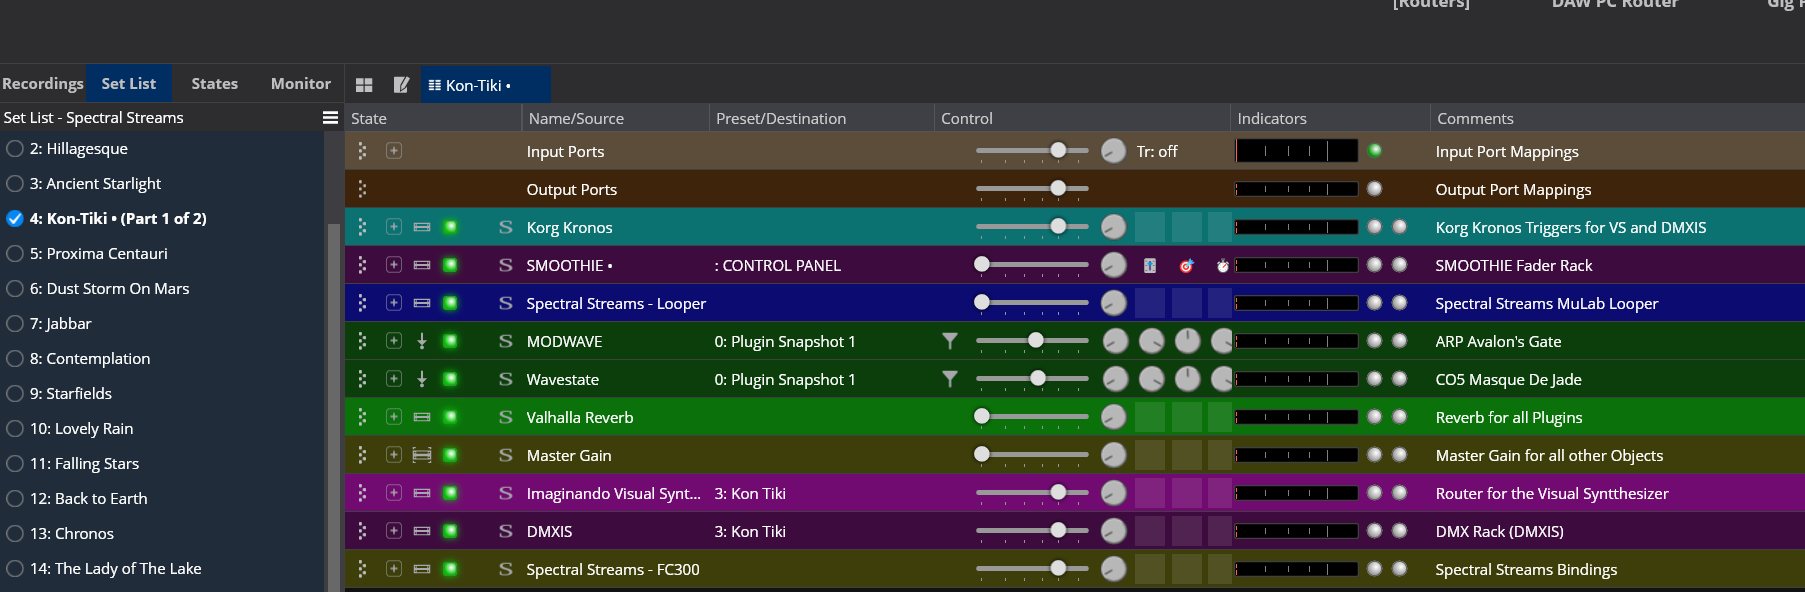
Task: Click the plugin icon in Wavestate row
Action: (422, 379)
